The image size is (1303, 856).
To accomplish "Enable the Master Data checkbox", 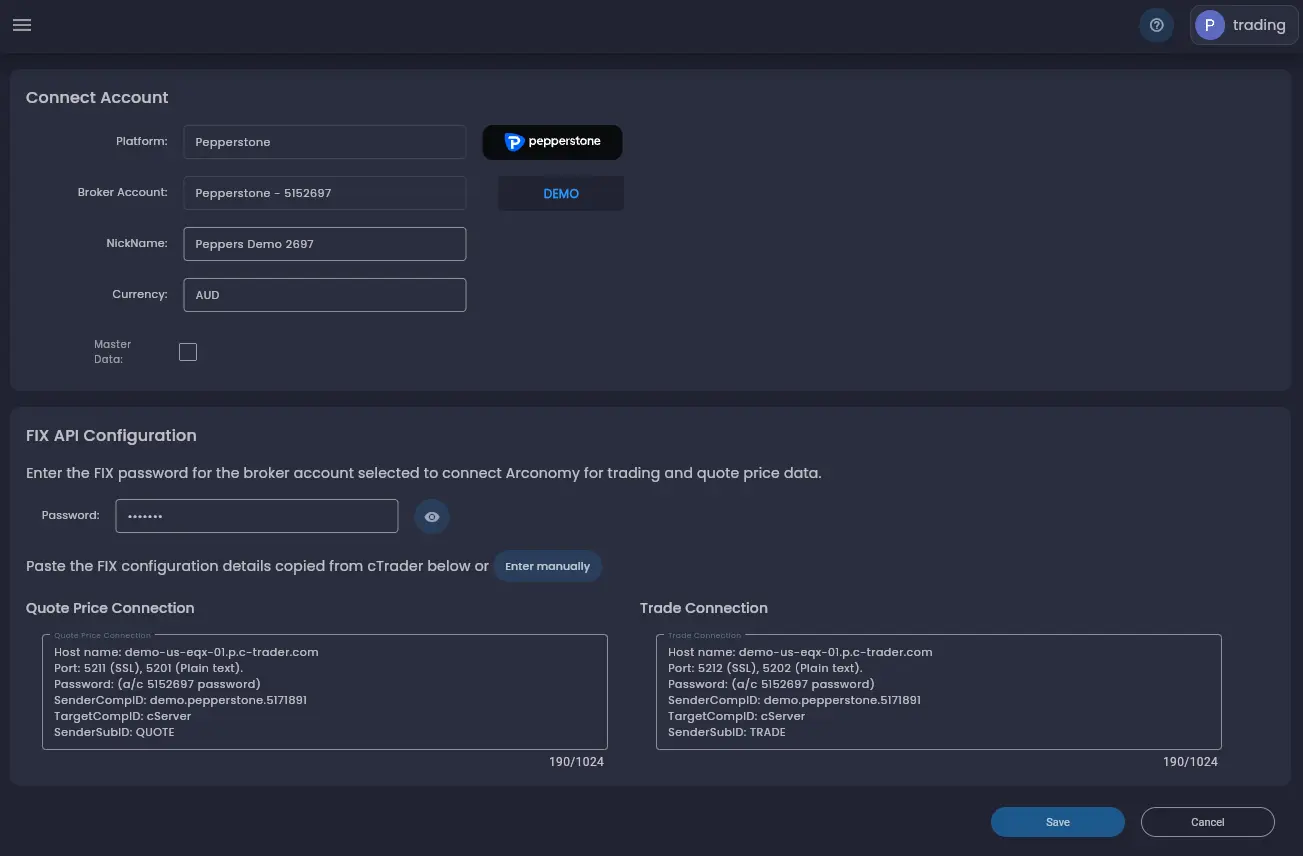I will pos(188,351).
